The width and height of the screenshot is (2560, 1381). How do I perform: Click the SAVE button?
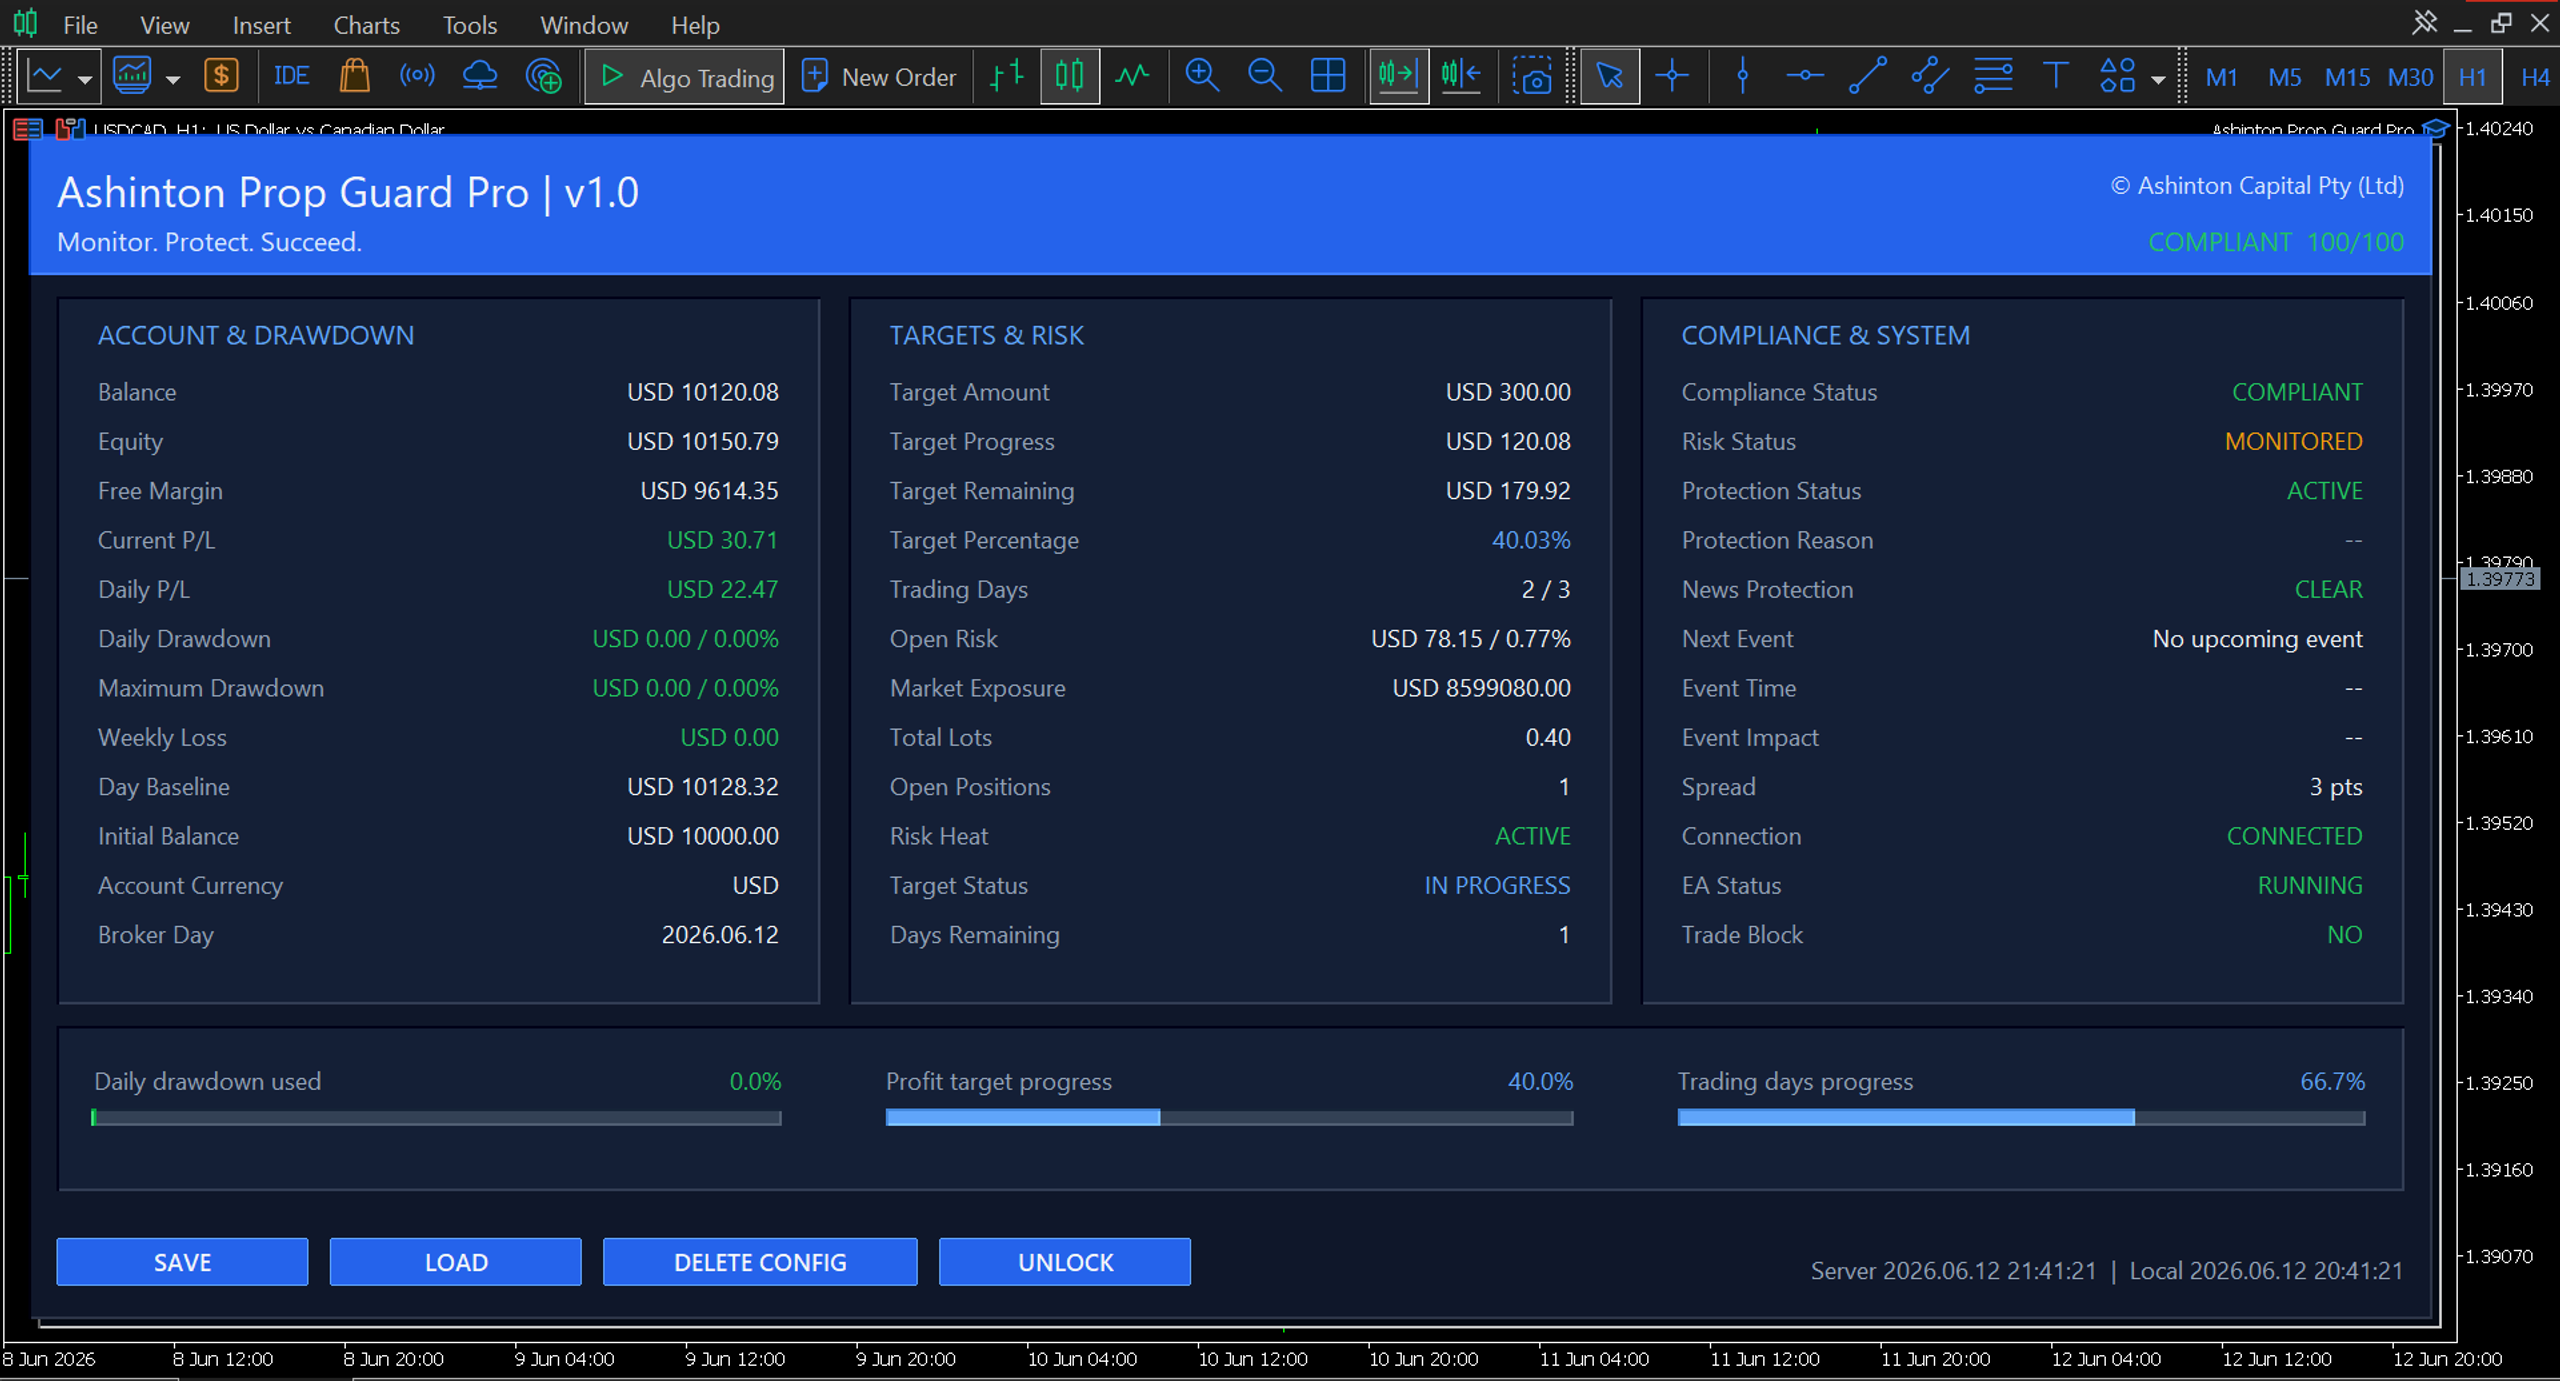pos(182,1262)
